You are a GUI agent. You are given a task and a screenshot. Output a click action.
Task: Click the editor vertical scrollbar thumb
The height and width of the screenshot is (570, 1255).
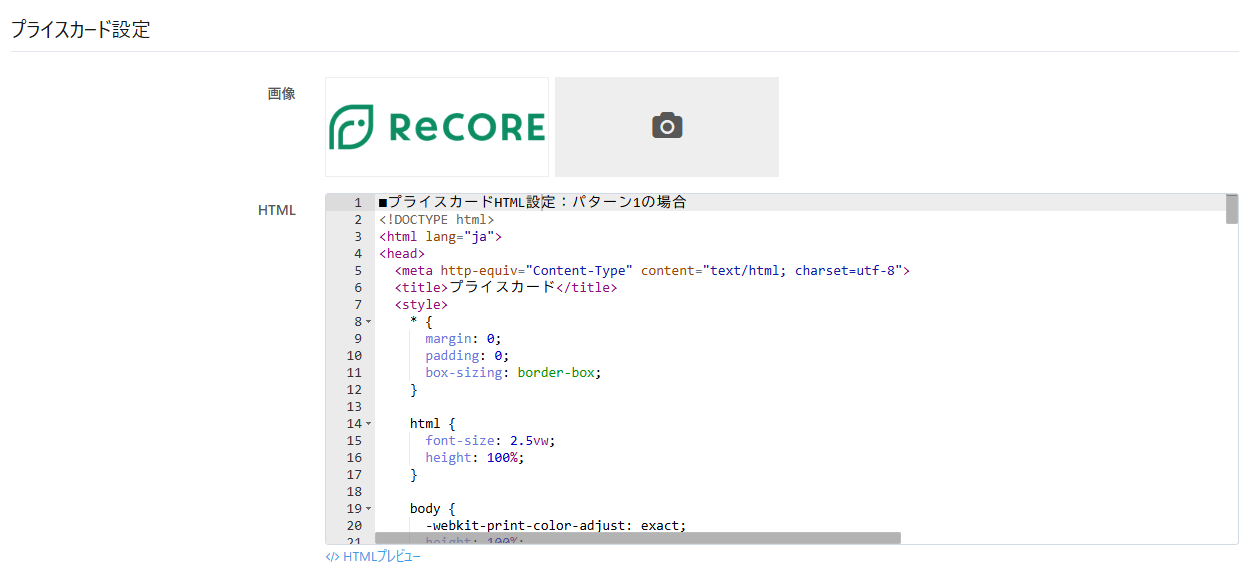(x=1232, y=209)
